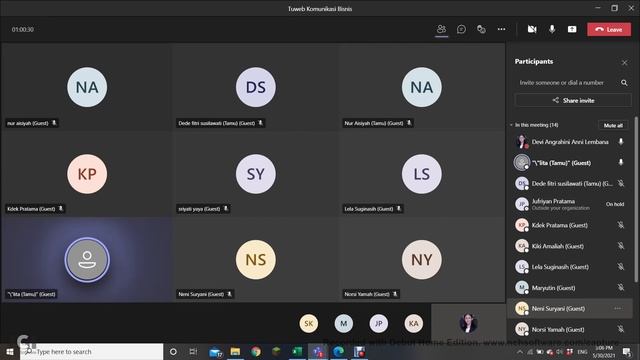Toggle mic for Devi Angrahini Anni Lembana
The width and height of the screenshot is (640, 360).
[621, 142]
